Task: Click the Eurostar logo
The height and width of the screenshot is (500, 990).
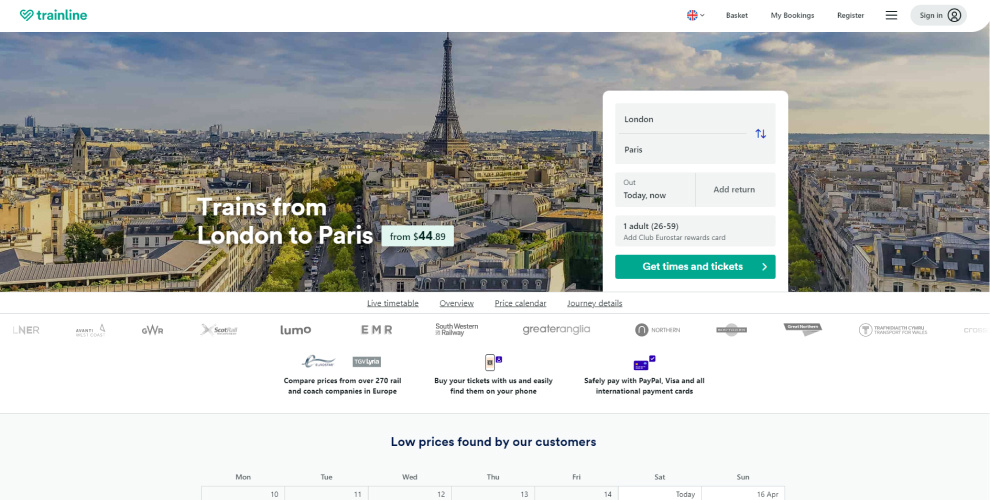Action: (x=318, y=361)
